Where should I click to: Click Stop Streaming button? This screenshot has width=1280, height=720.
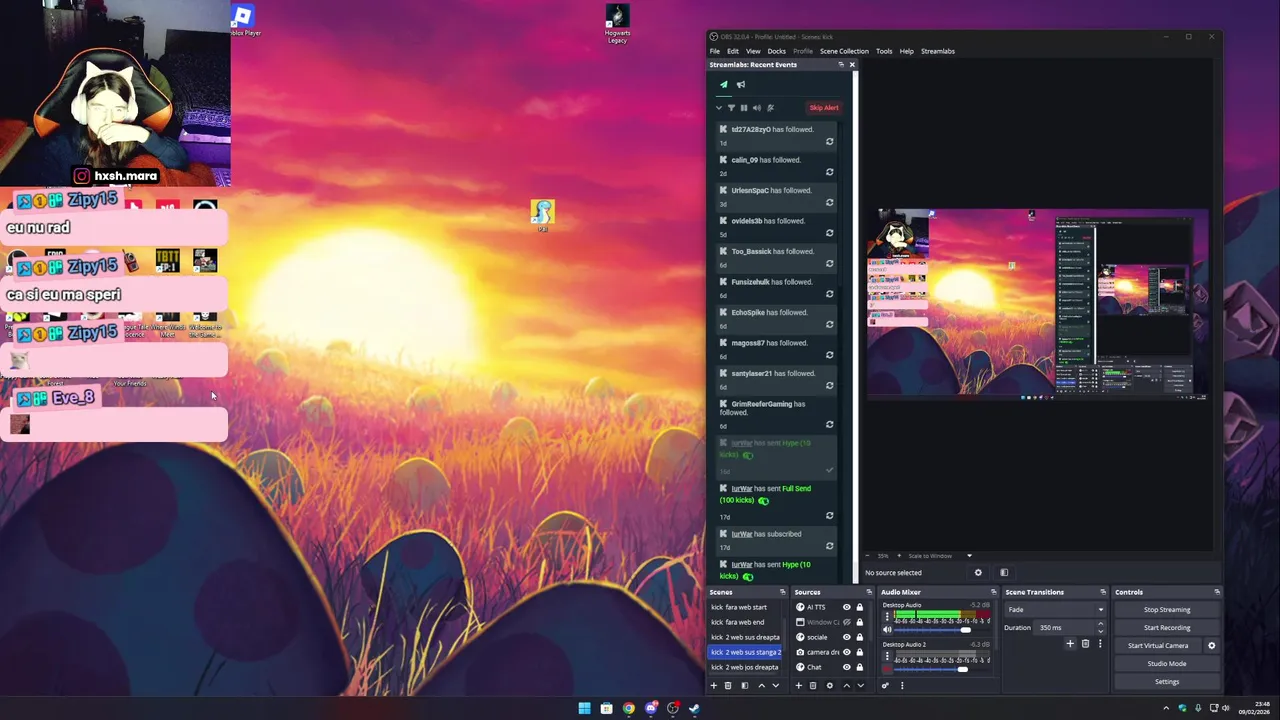pyautogui.click(x=1167, y=610)
